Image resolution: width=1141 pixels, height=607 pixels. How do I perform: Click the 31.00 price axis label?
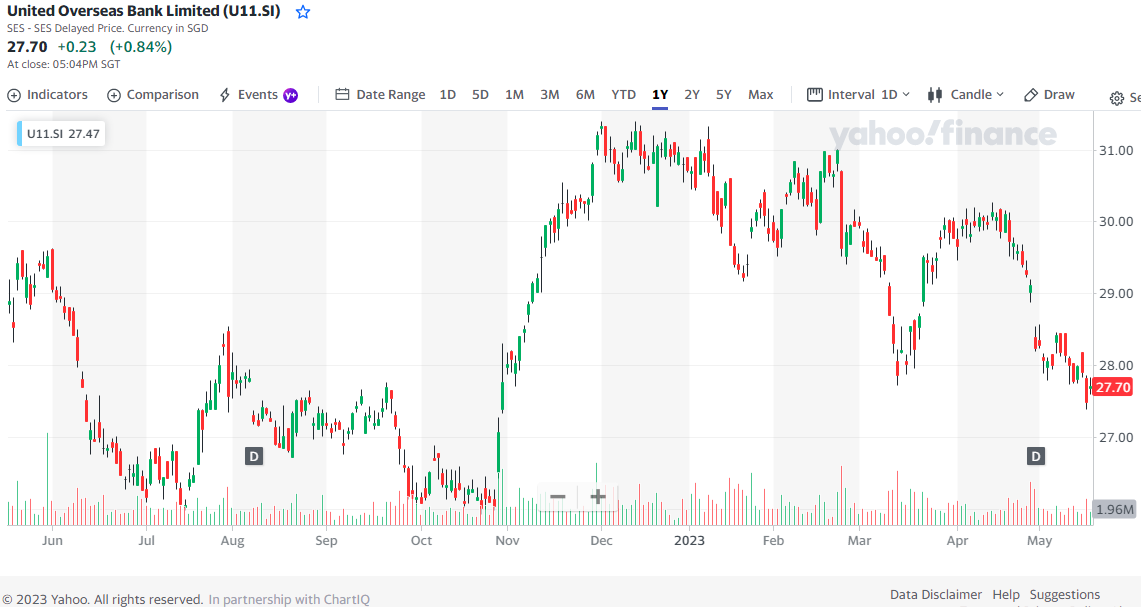coord(1116,151)
